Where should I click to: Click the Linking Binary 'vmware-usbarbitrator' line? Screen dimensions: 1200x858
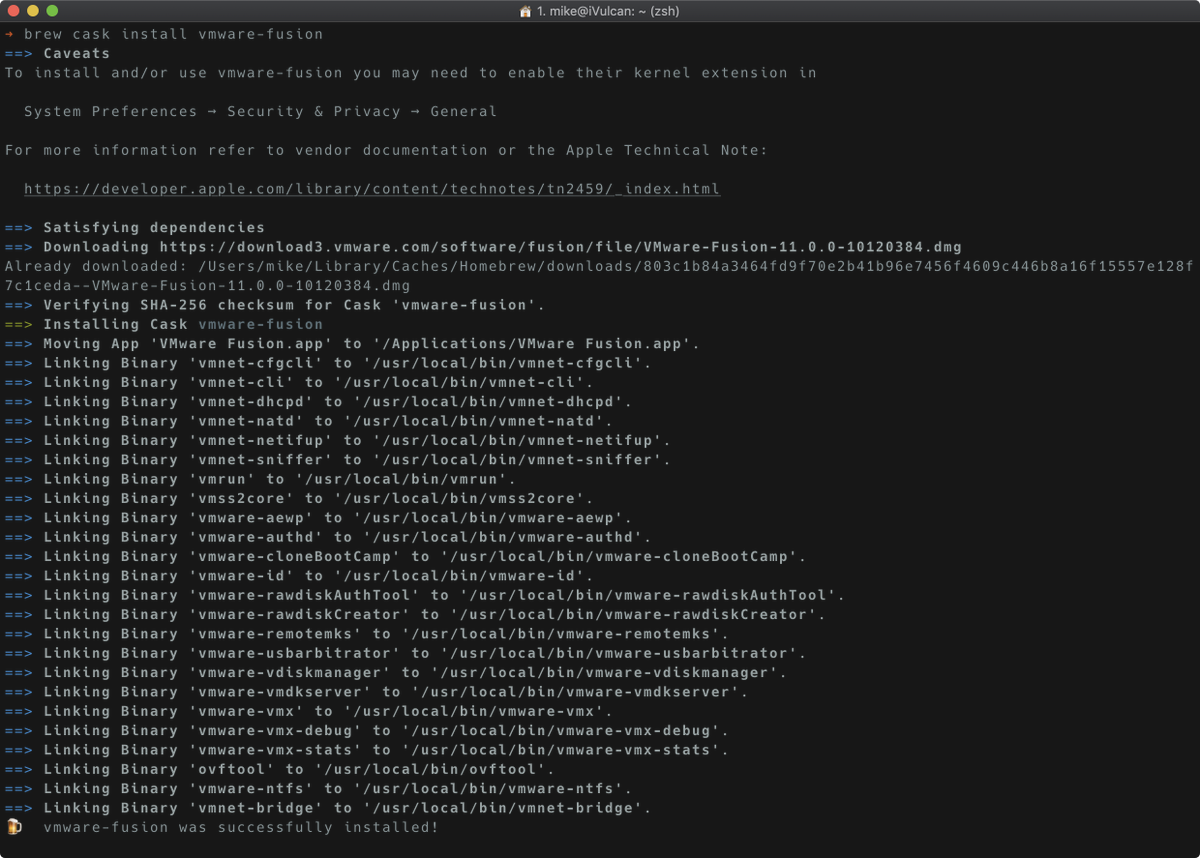click(x=405, y=653)
